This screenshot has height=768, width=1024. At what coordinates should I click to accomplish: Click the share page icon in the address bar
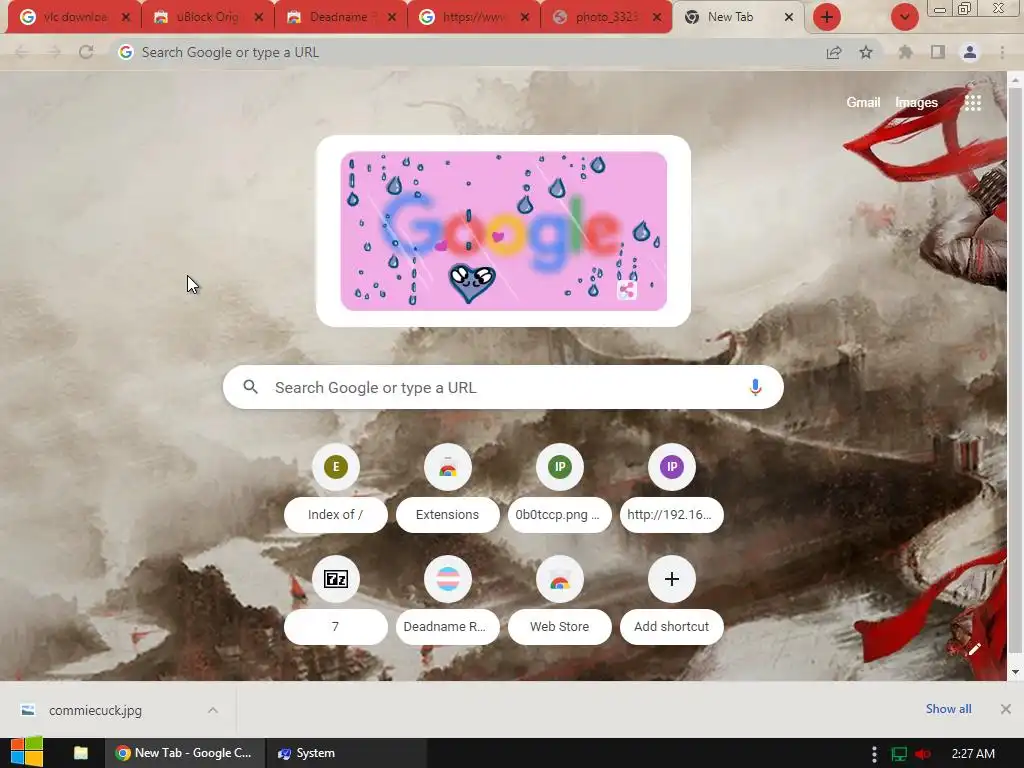[834, 52]
